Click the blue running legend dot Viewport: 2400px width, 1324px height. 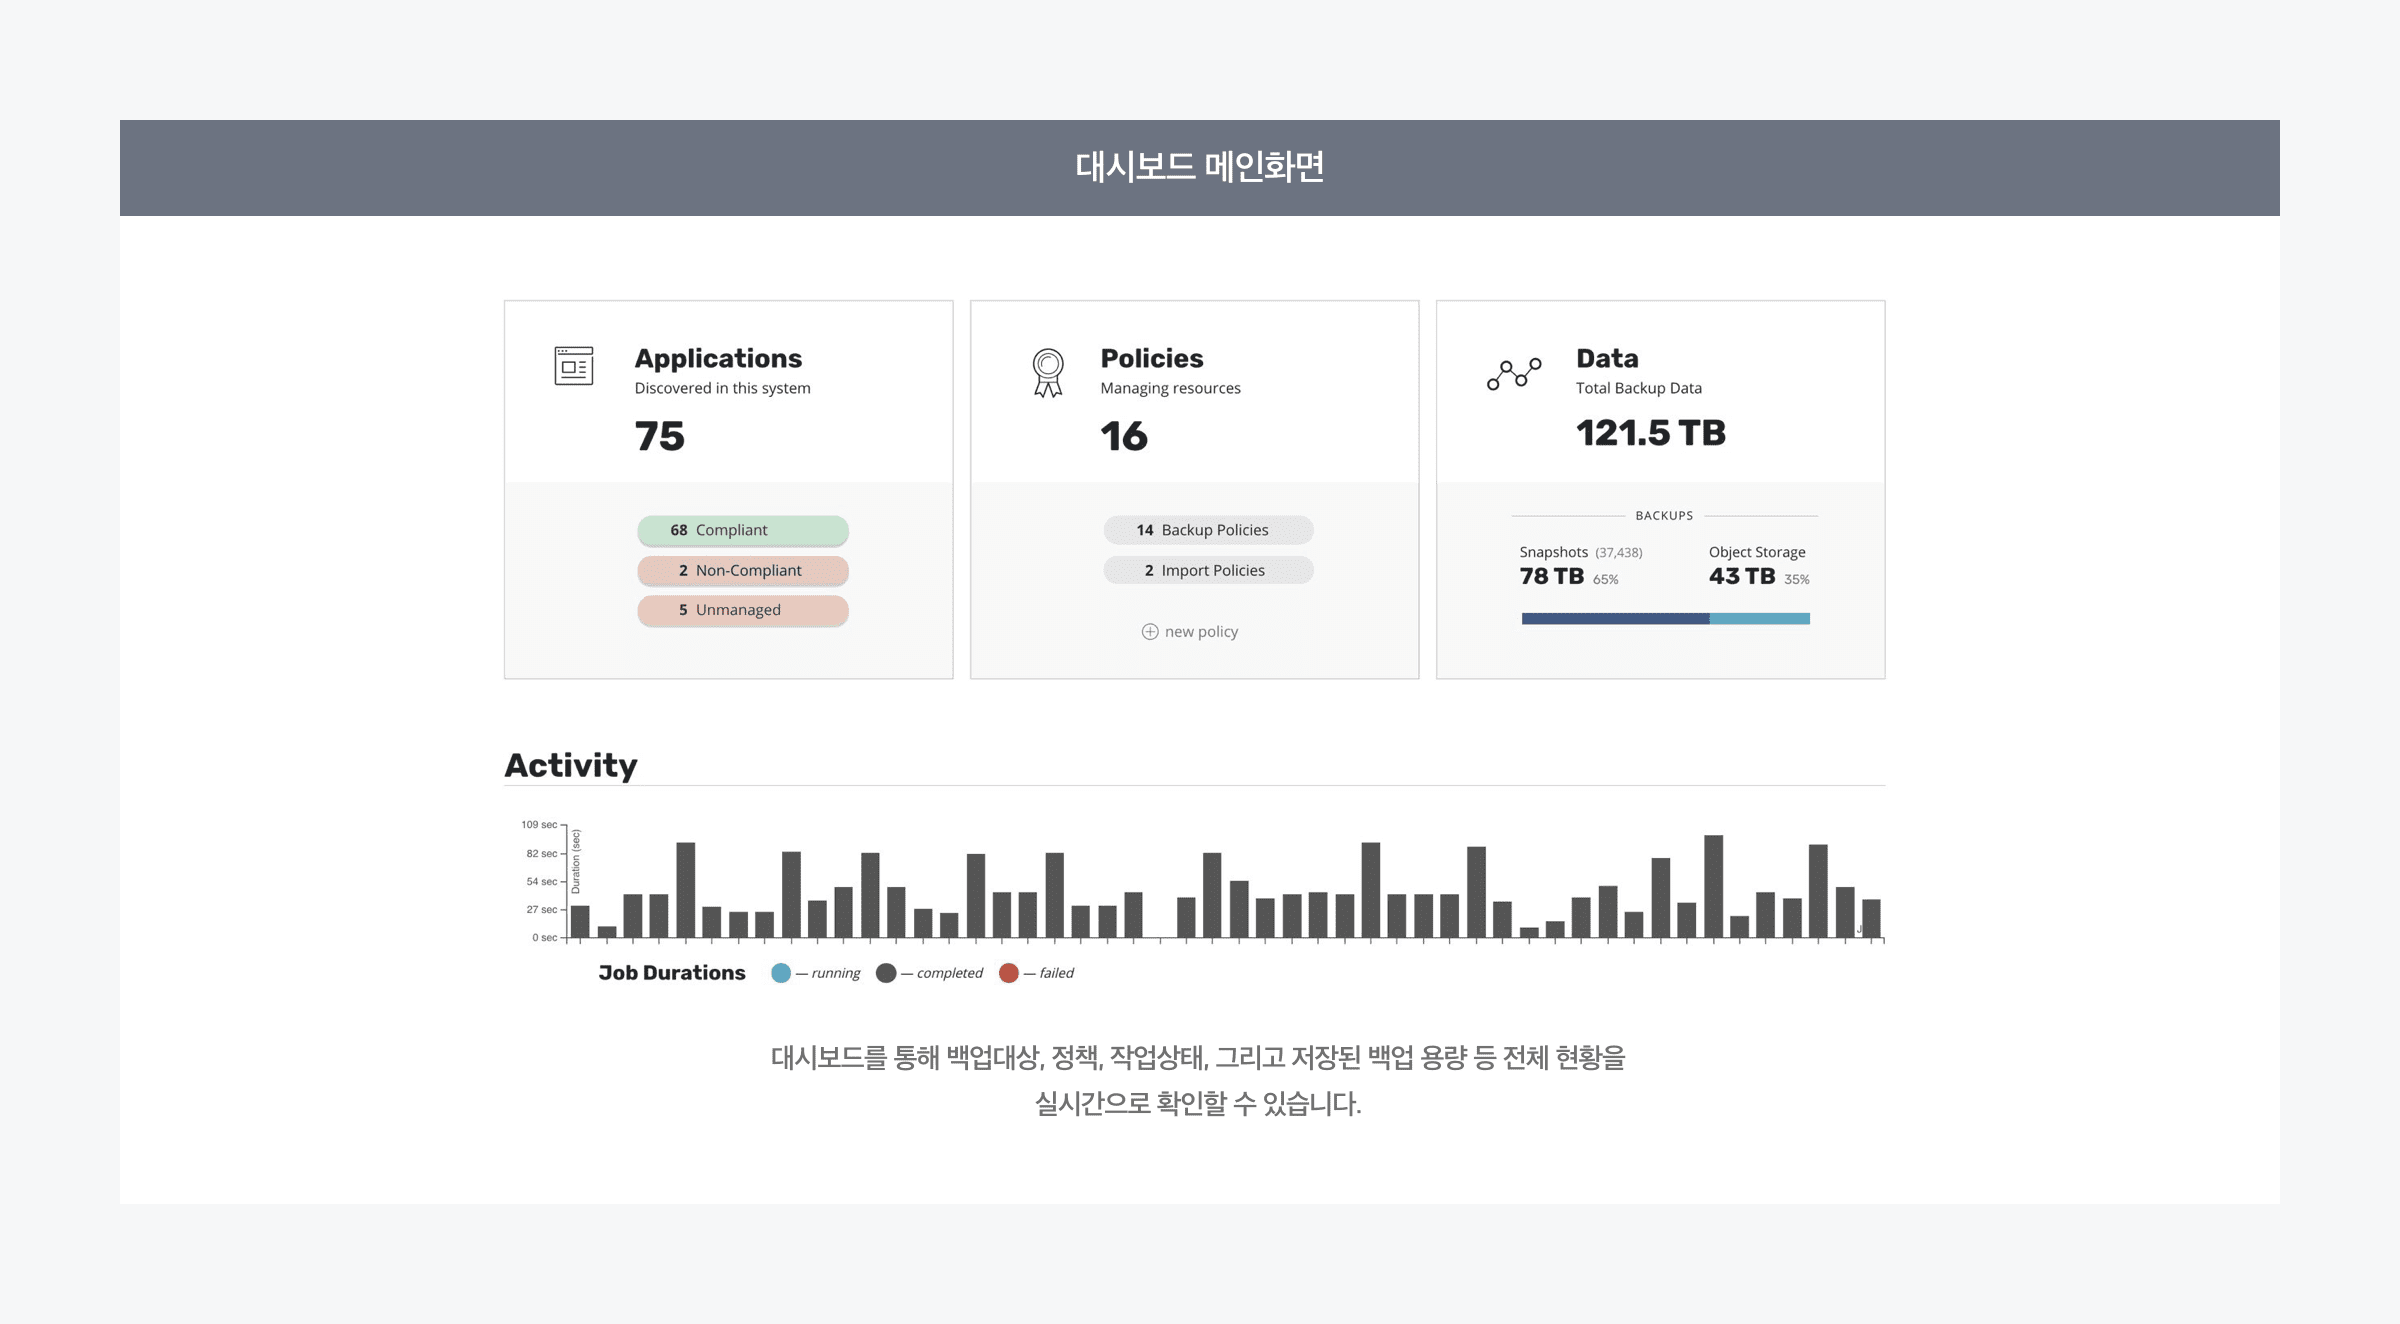click(x=781, y=973)
